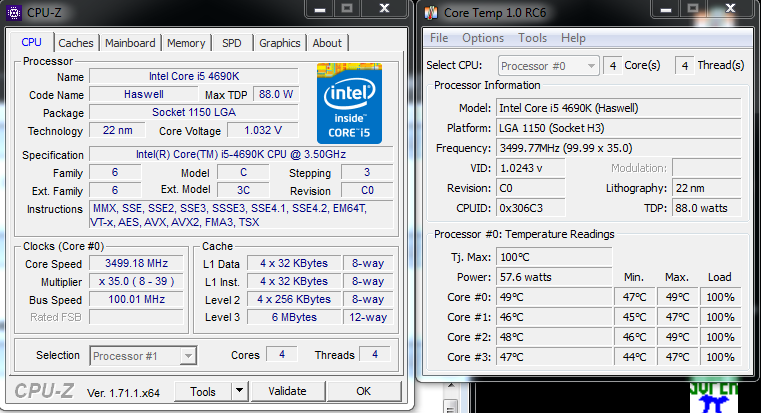
Task: Click the Lithography value 22 nm in Core Temp
Action: point(707,188)
